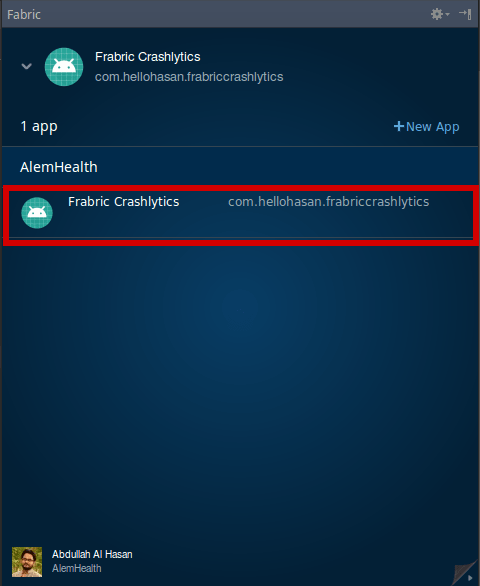This screenshot has width=480, height=586.
Task: Click the Abdullah Al Hasan account name
Action: click(92, 554)
